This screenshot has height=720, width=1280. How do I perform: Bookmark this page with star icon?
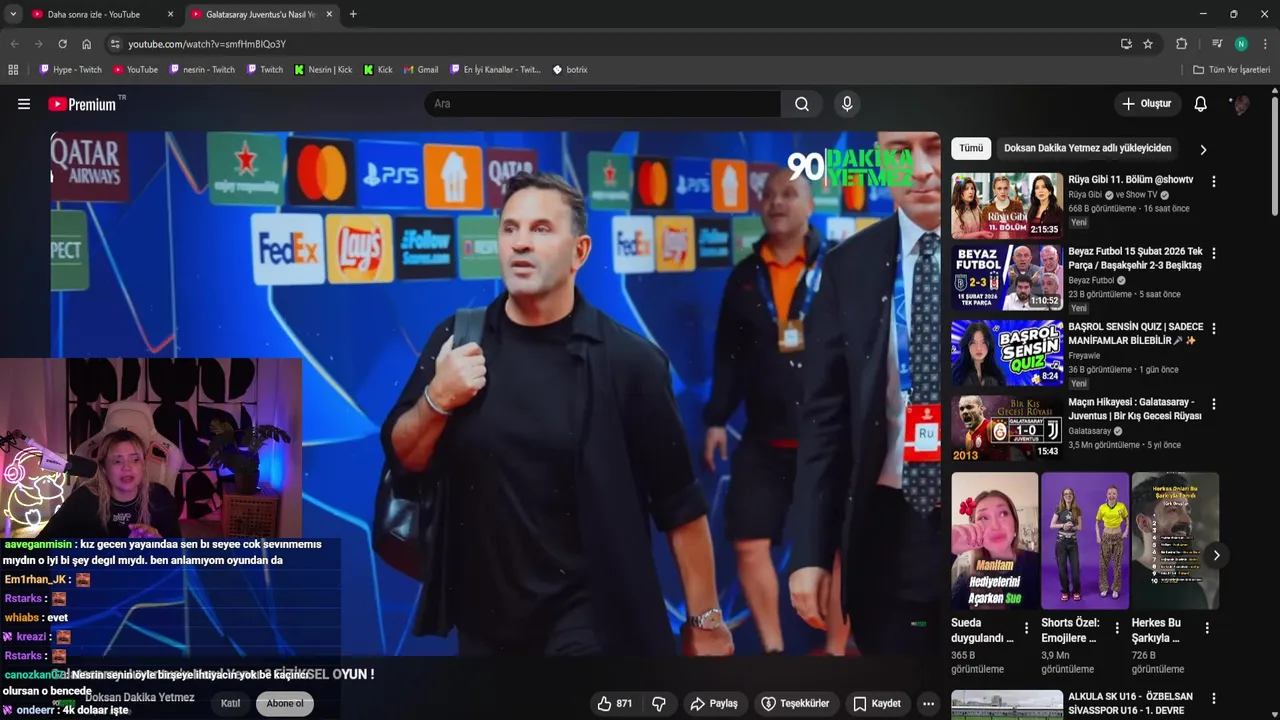pos(1148,44)
